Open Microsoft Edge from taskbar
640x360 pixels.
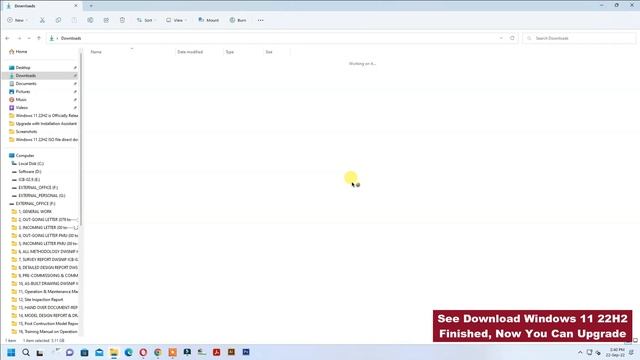point(129,352)
